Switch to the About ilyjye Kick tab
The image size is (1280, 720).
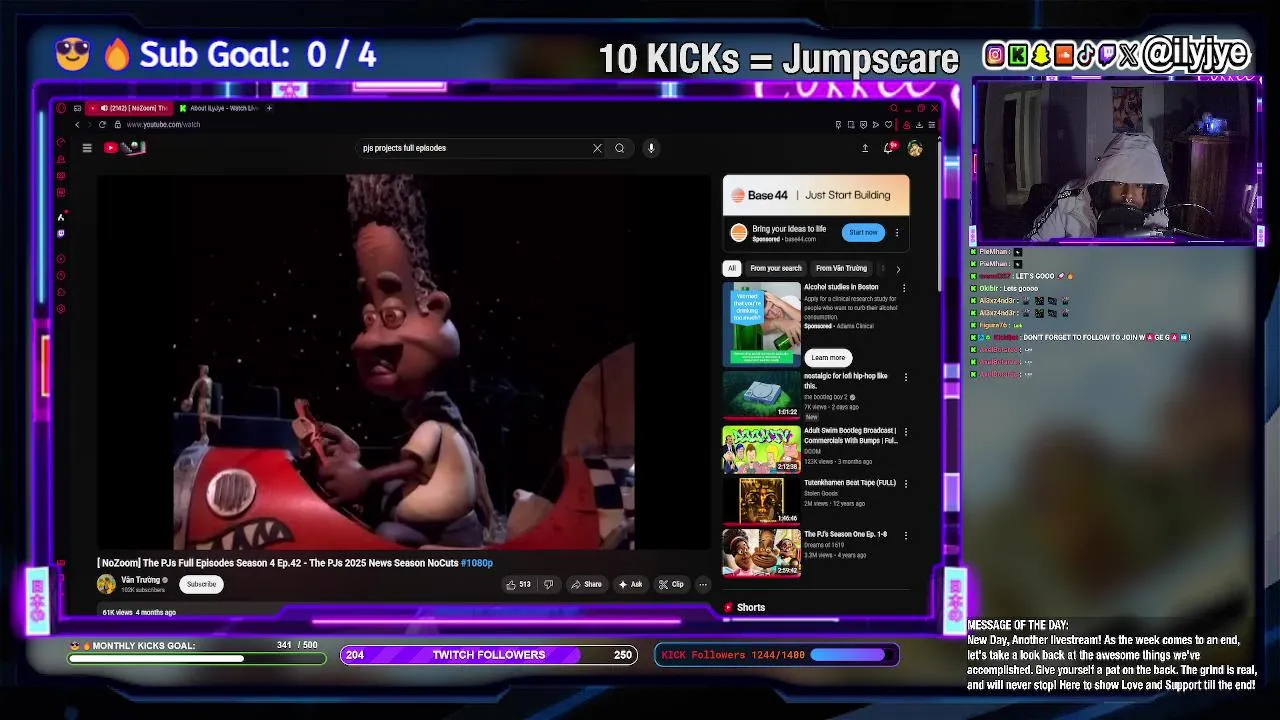pos(219,108)
